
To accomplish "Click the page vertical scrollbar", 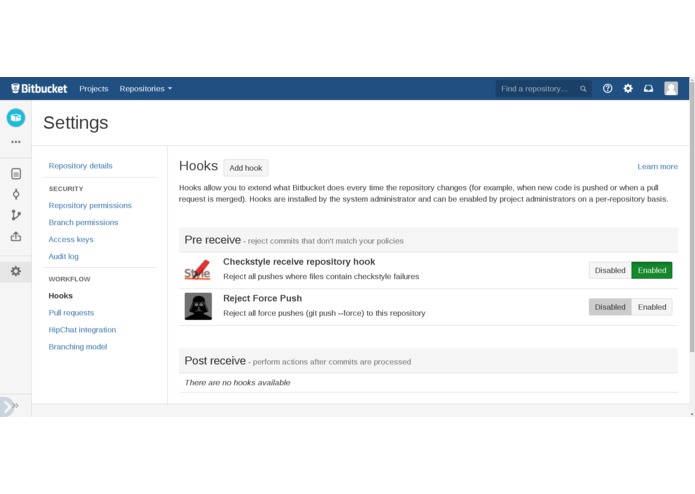I will coord(692,215).
